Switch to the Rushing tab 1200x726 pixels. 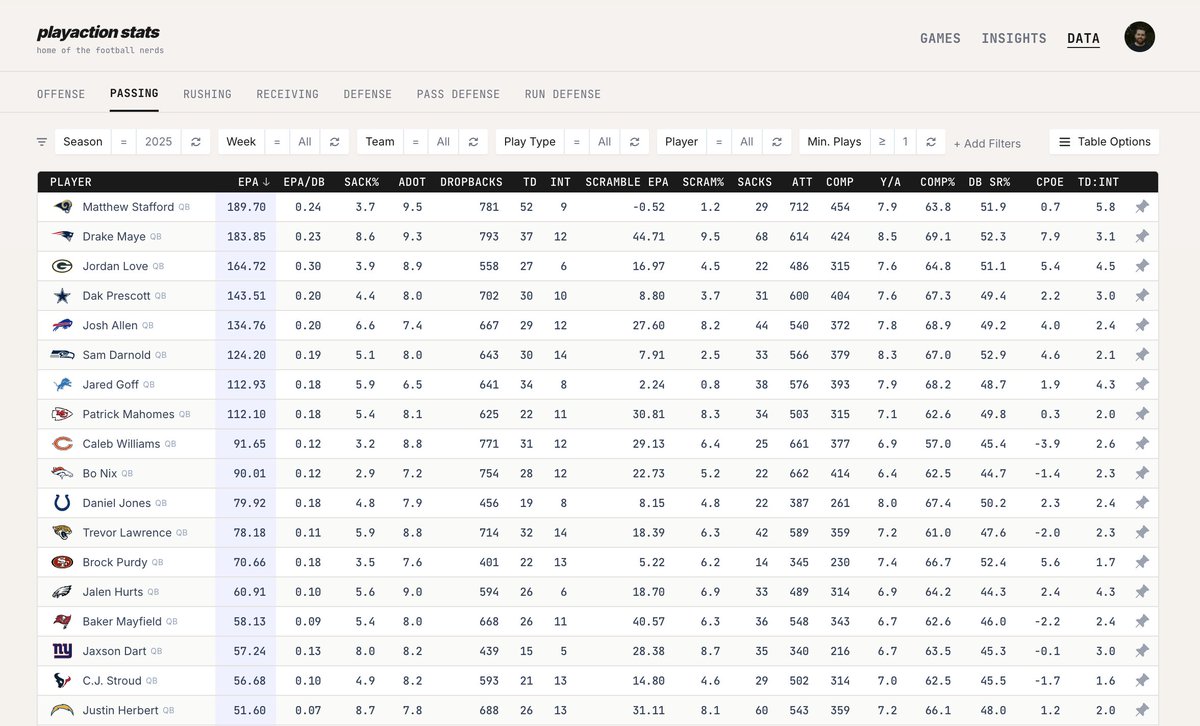point(207,94)
